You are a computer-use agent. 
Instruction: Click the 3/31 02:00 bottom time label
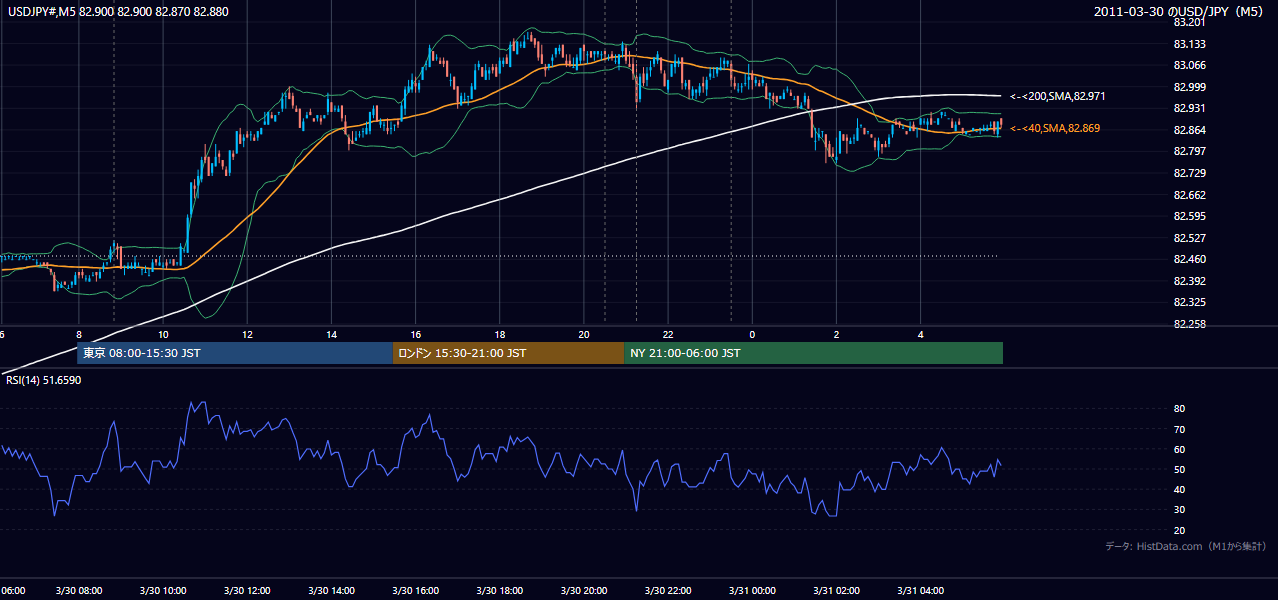point(836,590)
